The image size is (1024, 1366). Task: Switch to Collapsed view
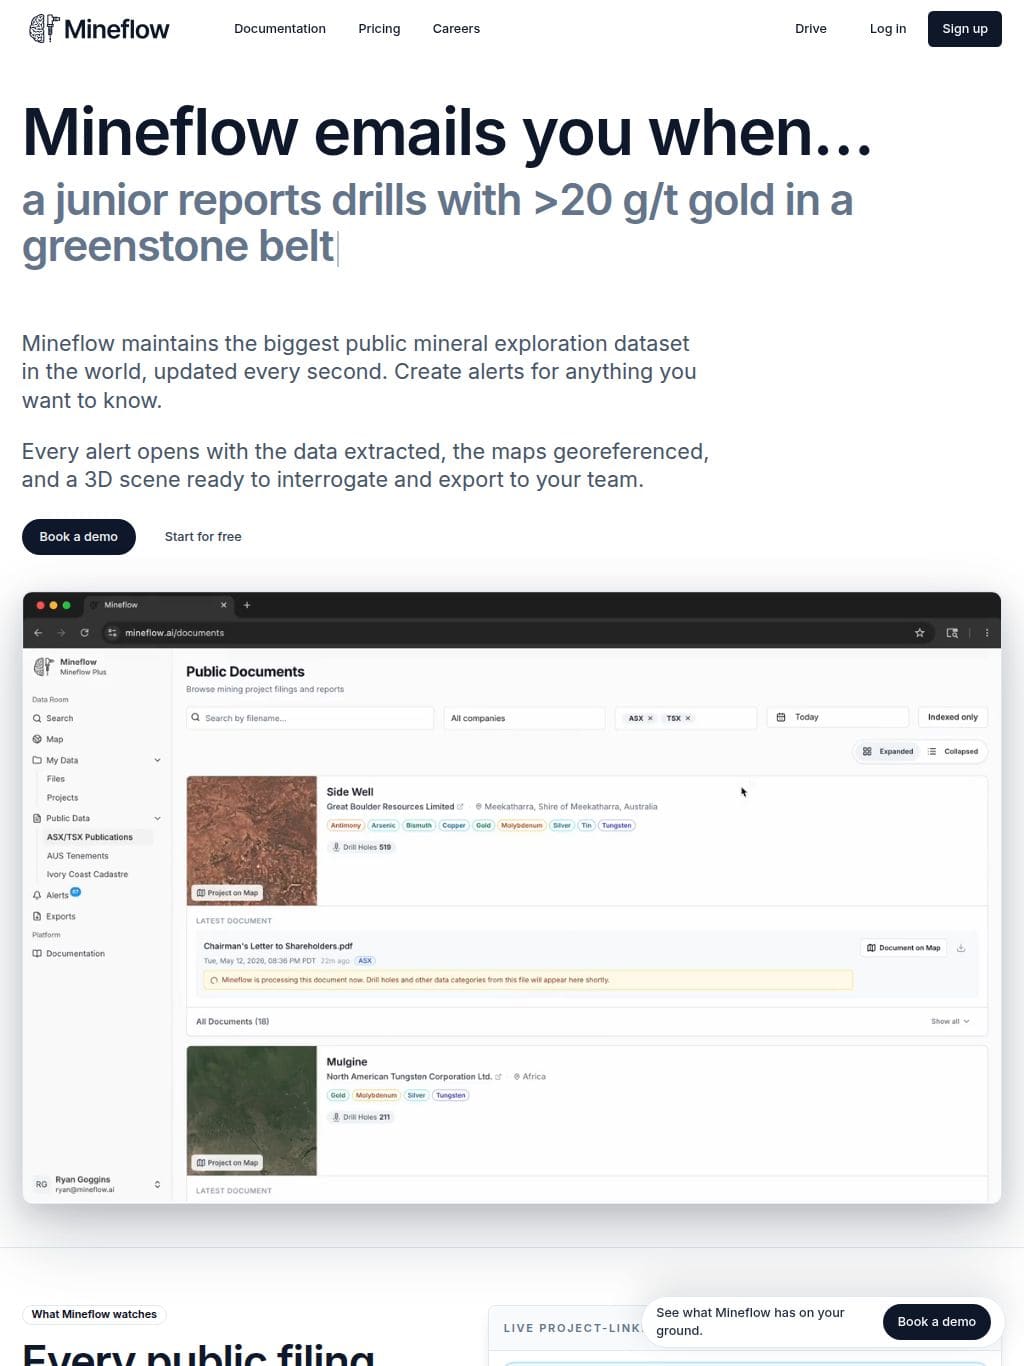pos(953,752)
